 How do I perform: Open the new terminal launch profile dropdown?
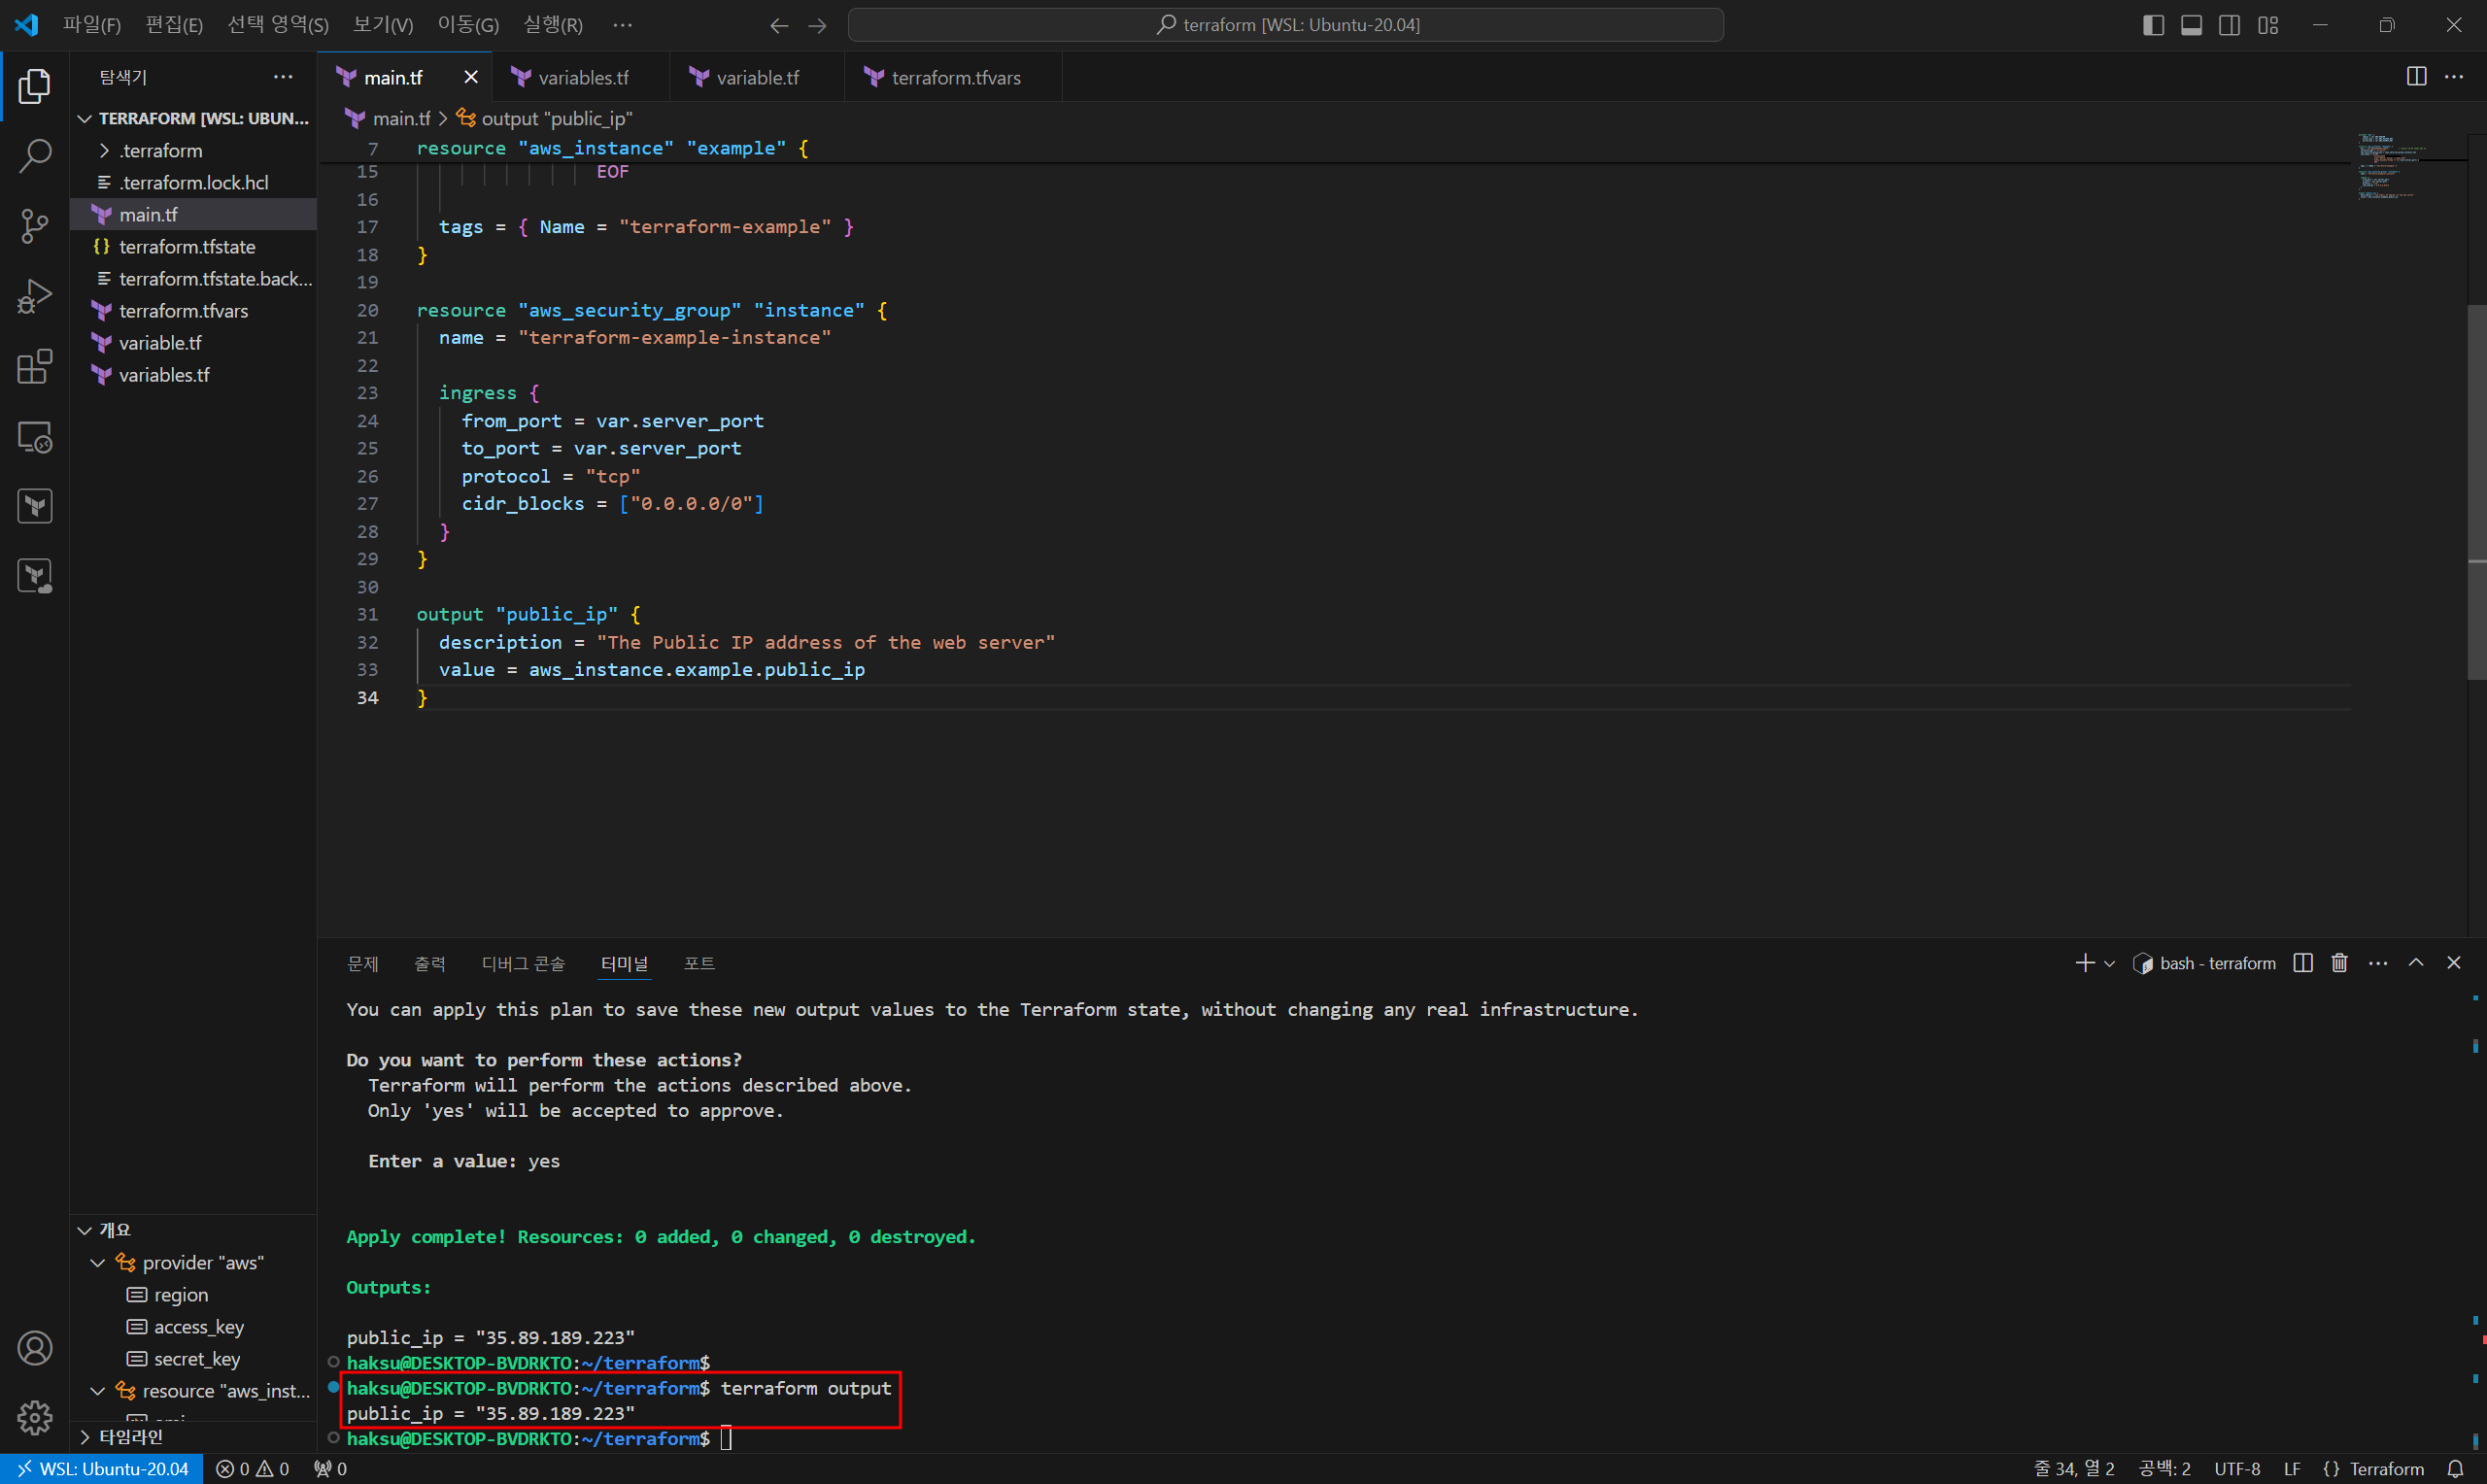[x=2110, y=964]
